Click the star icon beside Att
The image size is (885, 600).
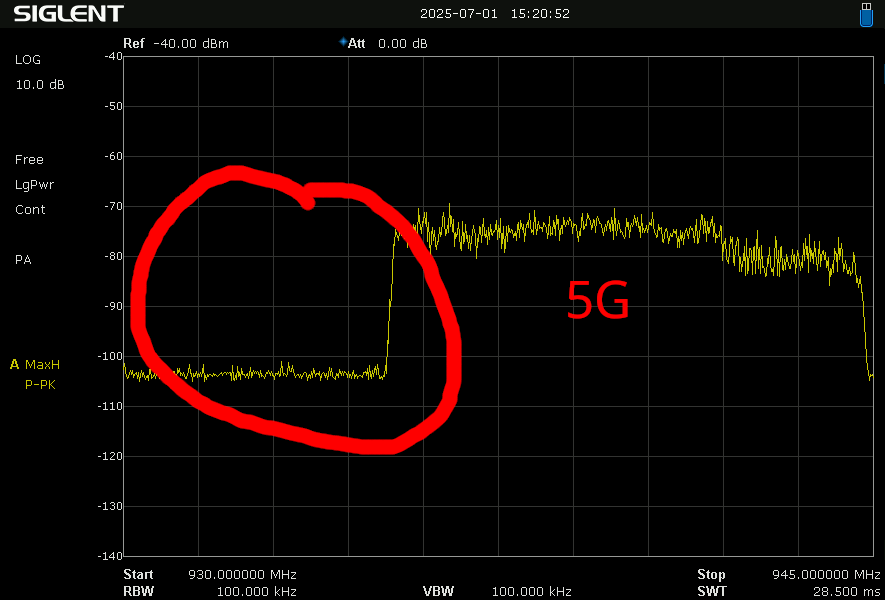pyautogui.click(x=343, y=43)
